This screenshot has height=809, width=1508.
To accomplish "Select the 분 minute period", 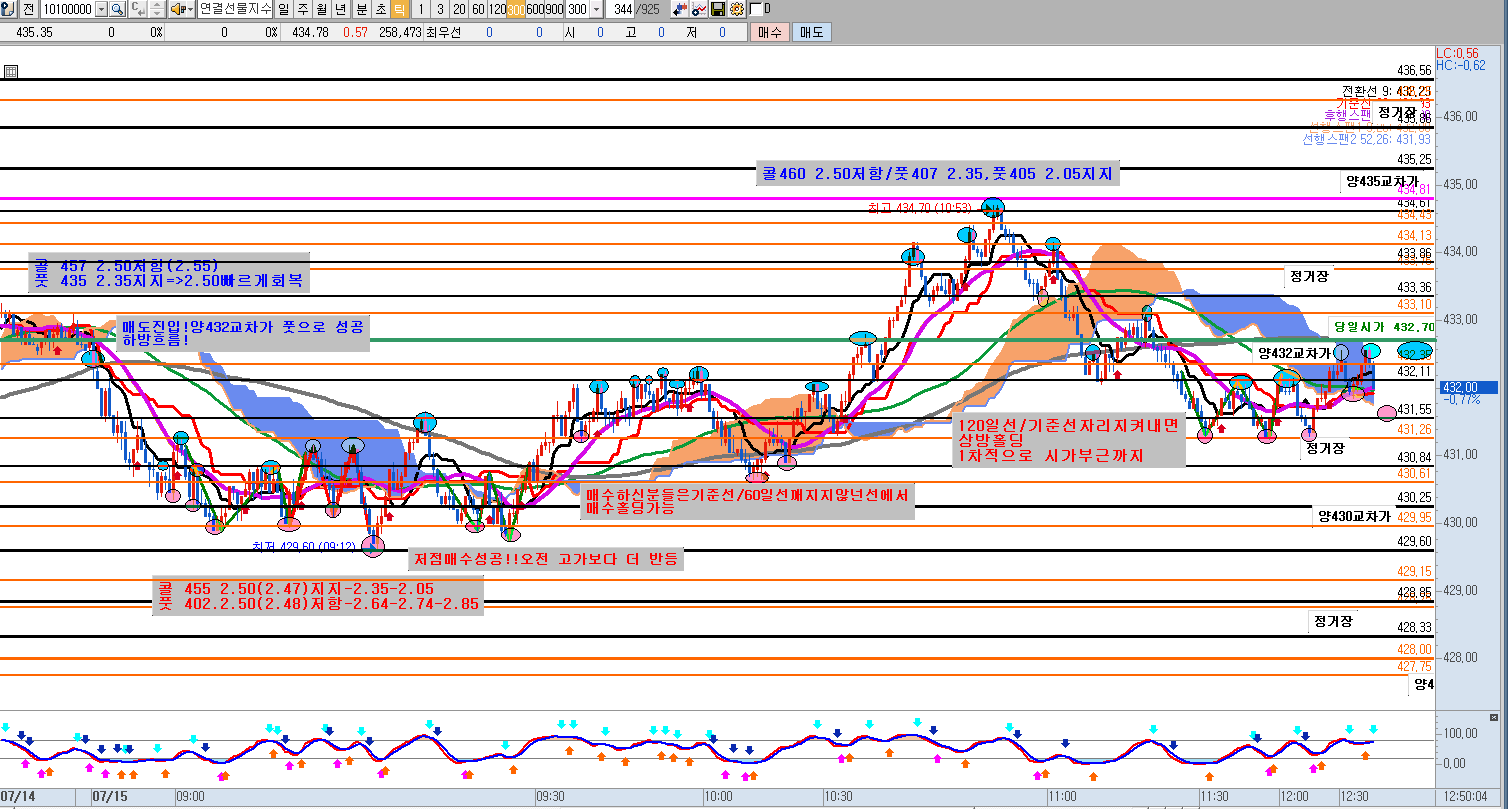I will 362,9.
